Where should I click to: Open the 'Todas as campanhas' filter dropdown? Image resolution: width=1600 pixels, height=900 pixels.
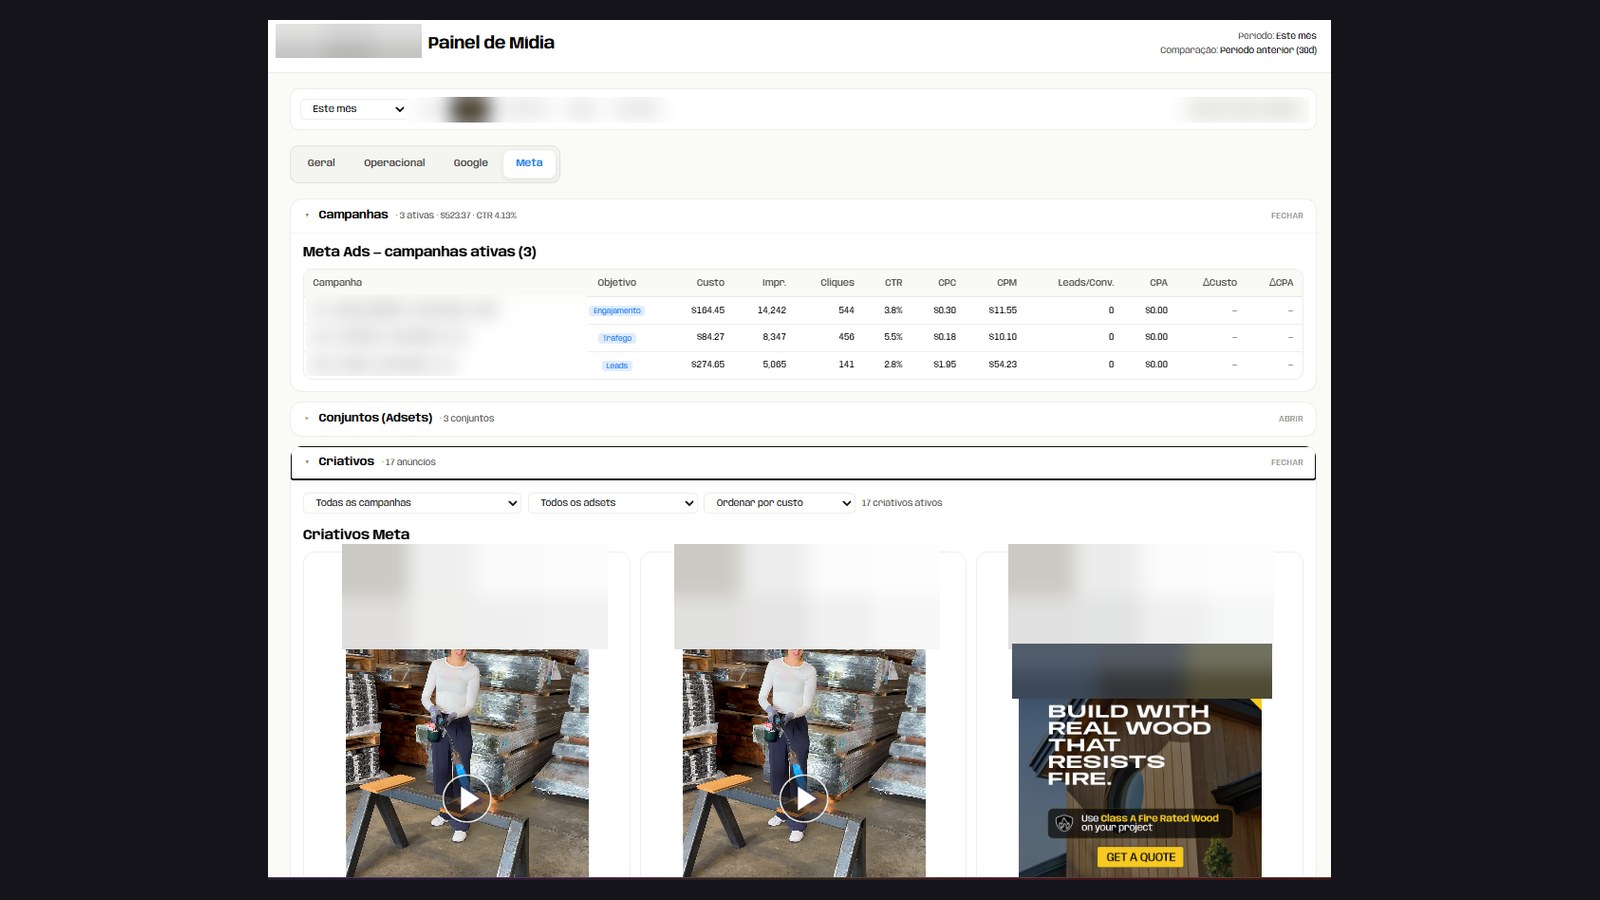point(412,503)
